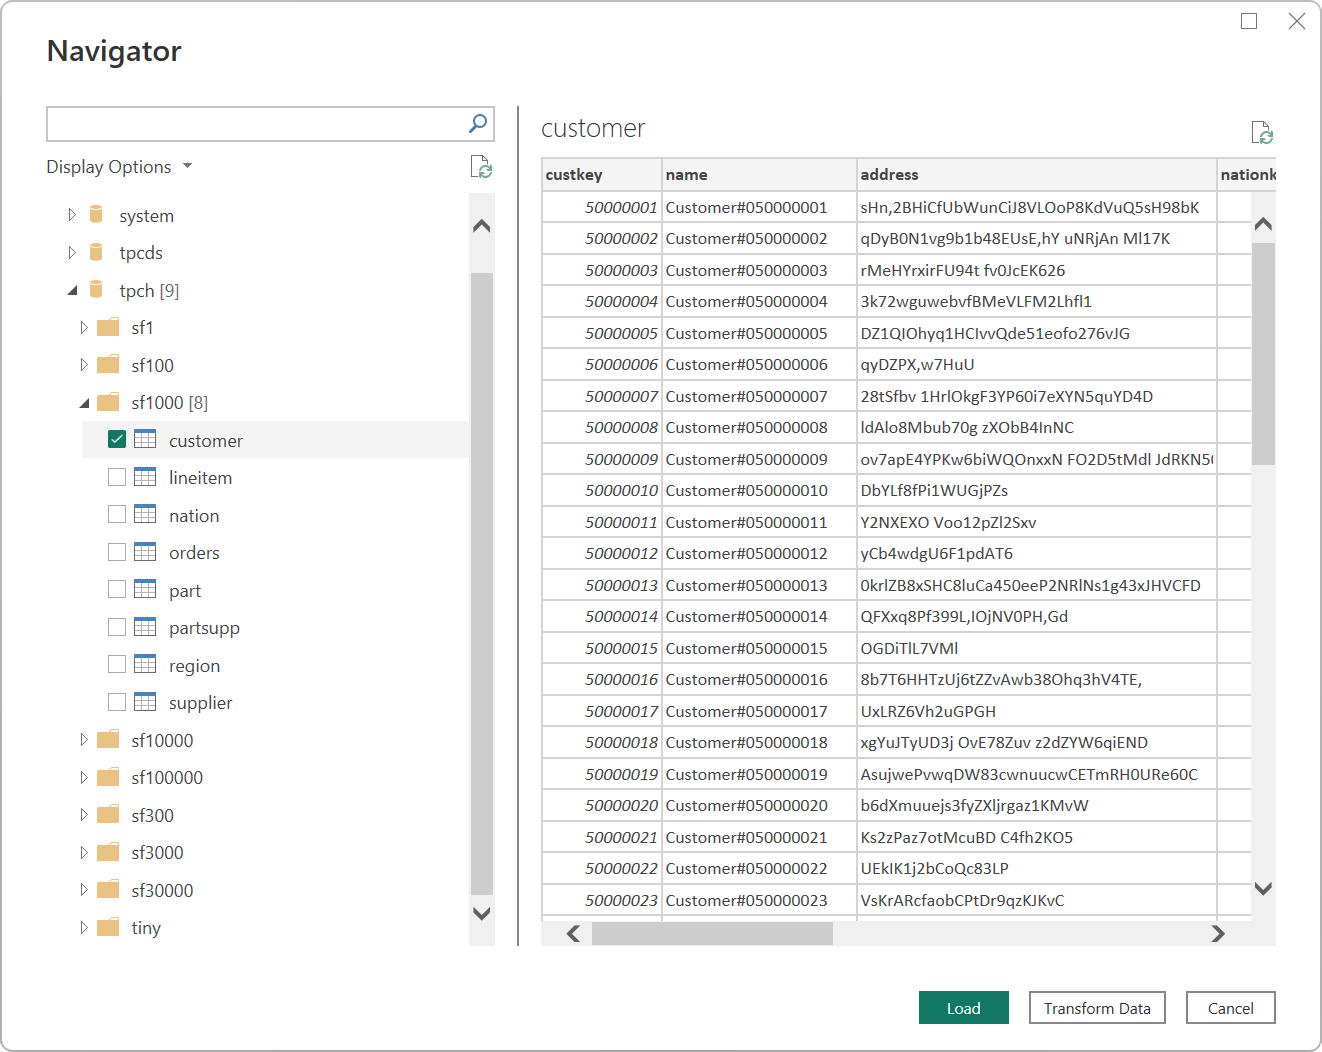Check the orders table checkbox

pyautogui.click(x=117, y=552)
